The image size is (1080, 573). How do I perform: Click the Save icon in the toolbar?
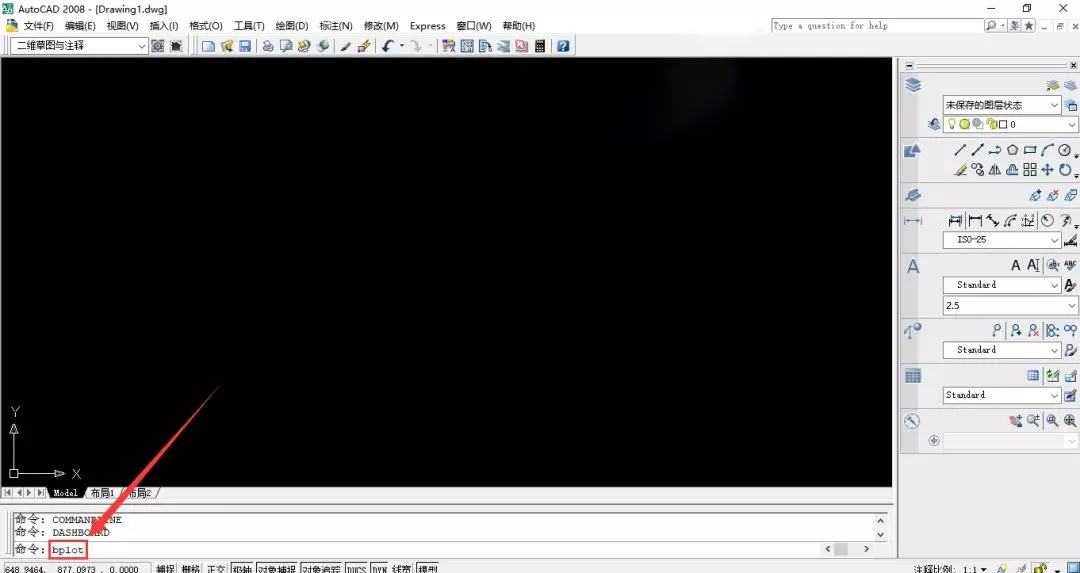tap(245, 46)
